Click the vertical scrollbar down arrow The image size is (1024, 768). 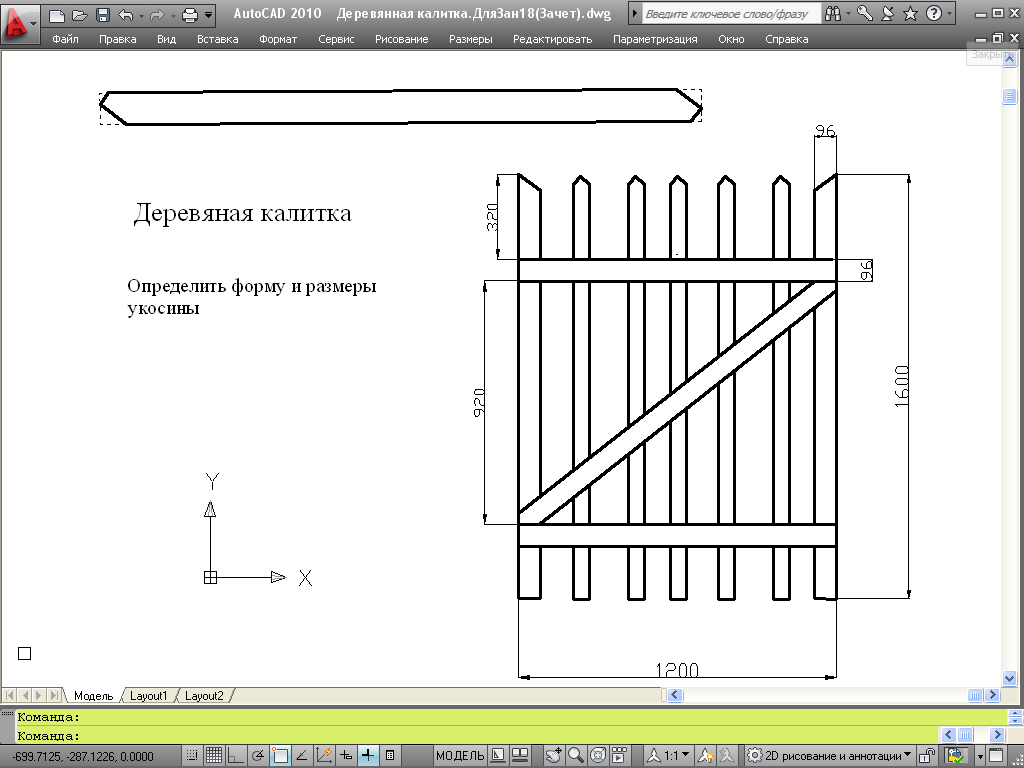pos(1009,679)
